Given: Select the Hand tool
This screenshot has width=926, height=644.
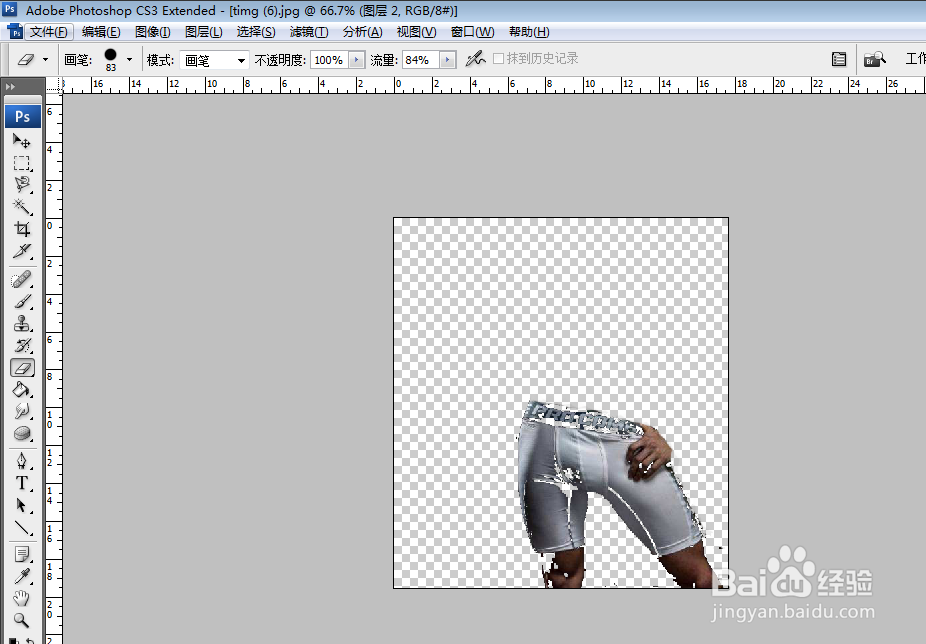Looking at the screenshot, I should (22, 599).
